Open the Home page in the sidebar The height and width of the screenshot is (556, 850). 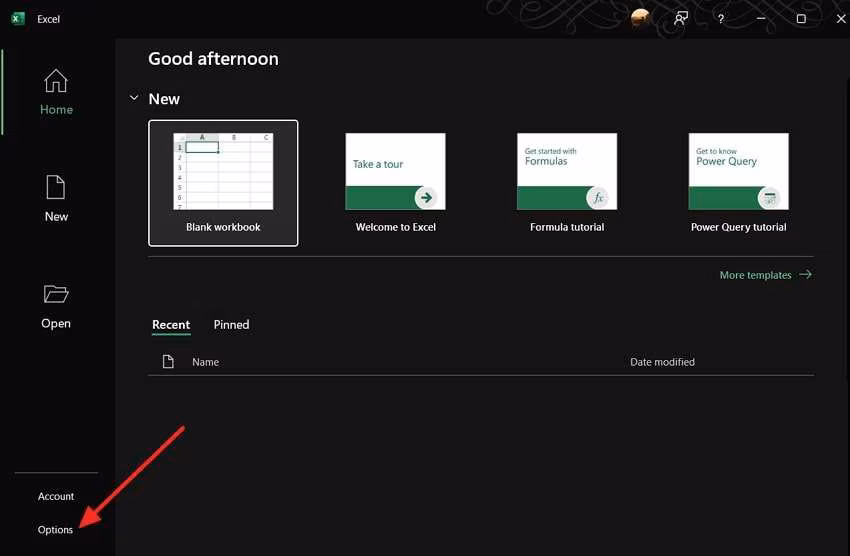click(56, 92)
